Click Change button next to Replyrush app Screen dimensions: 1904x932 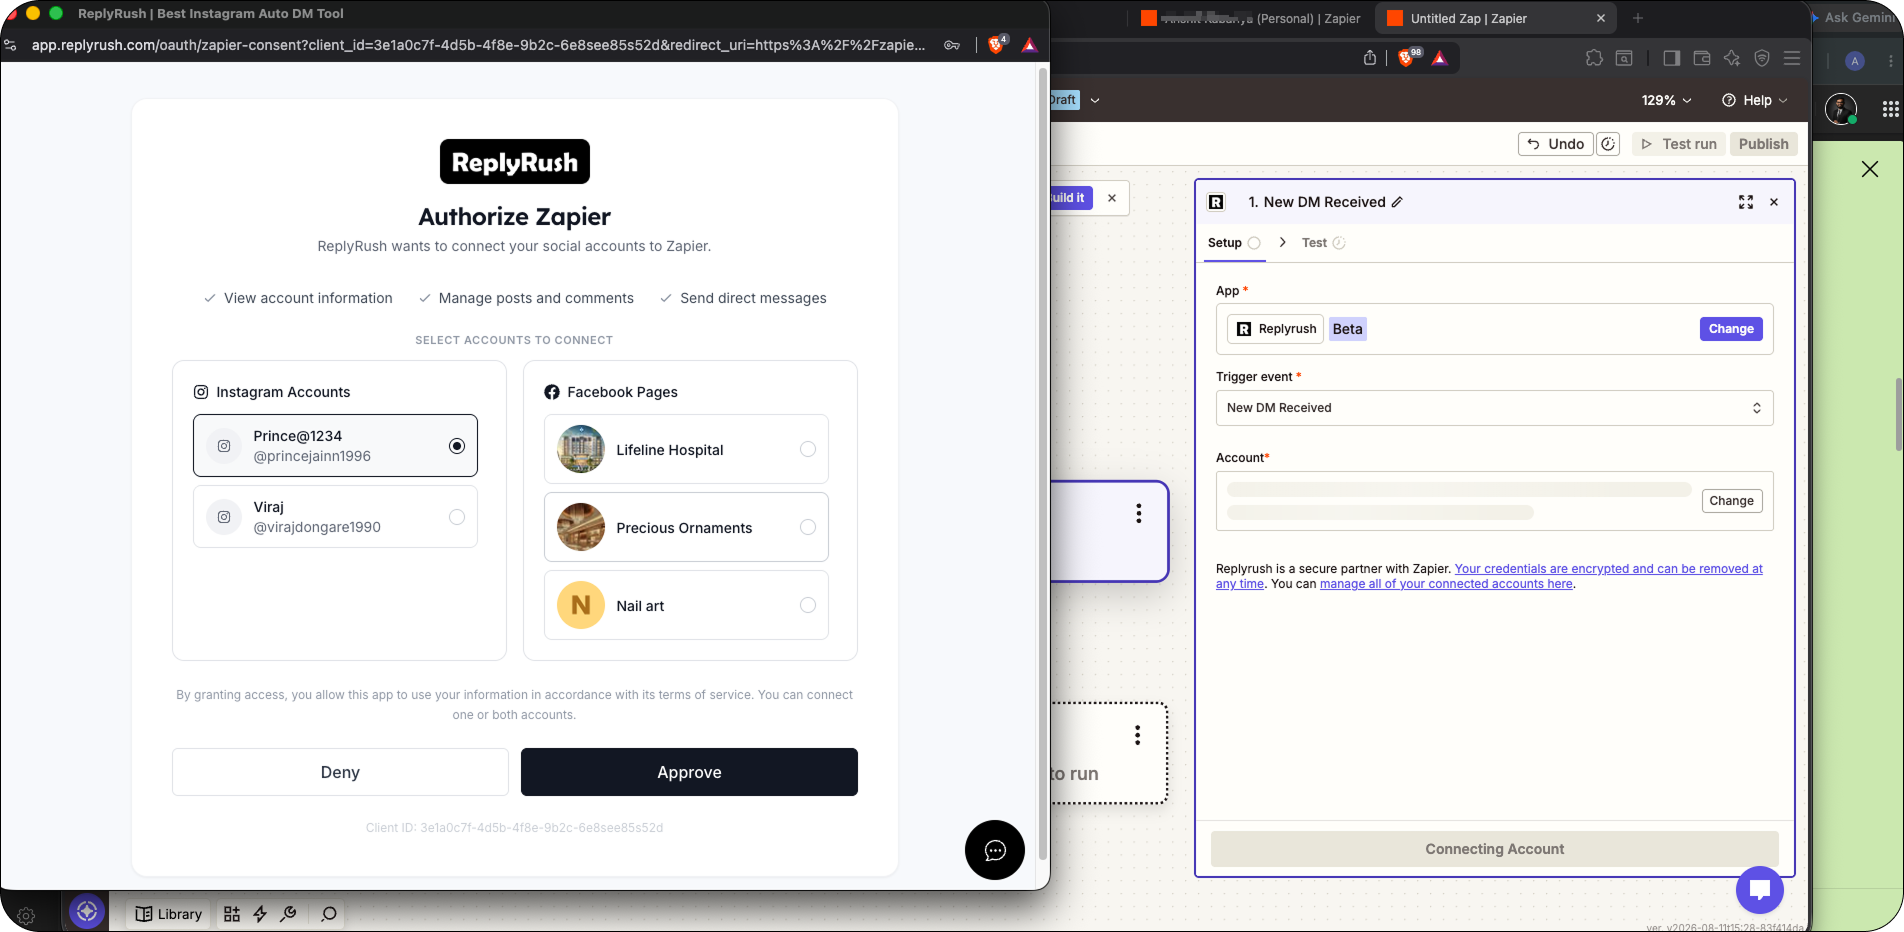tap(1731, 329)
